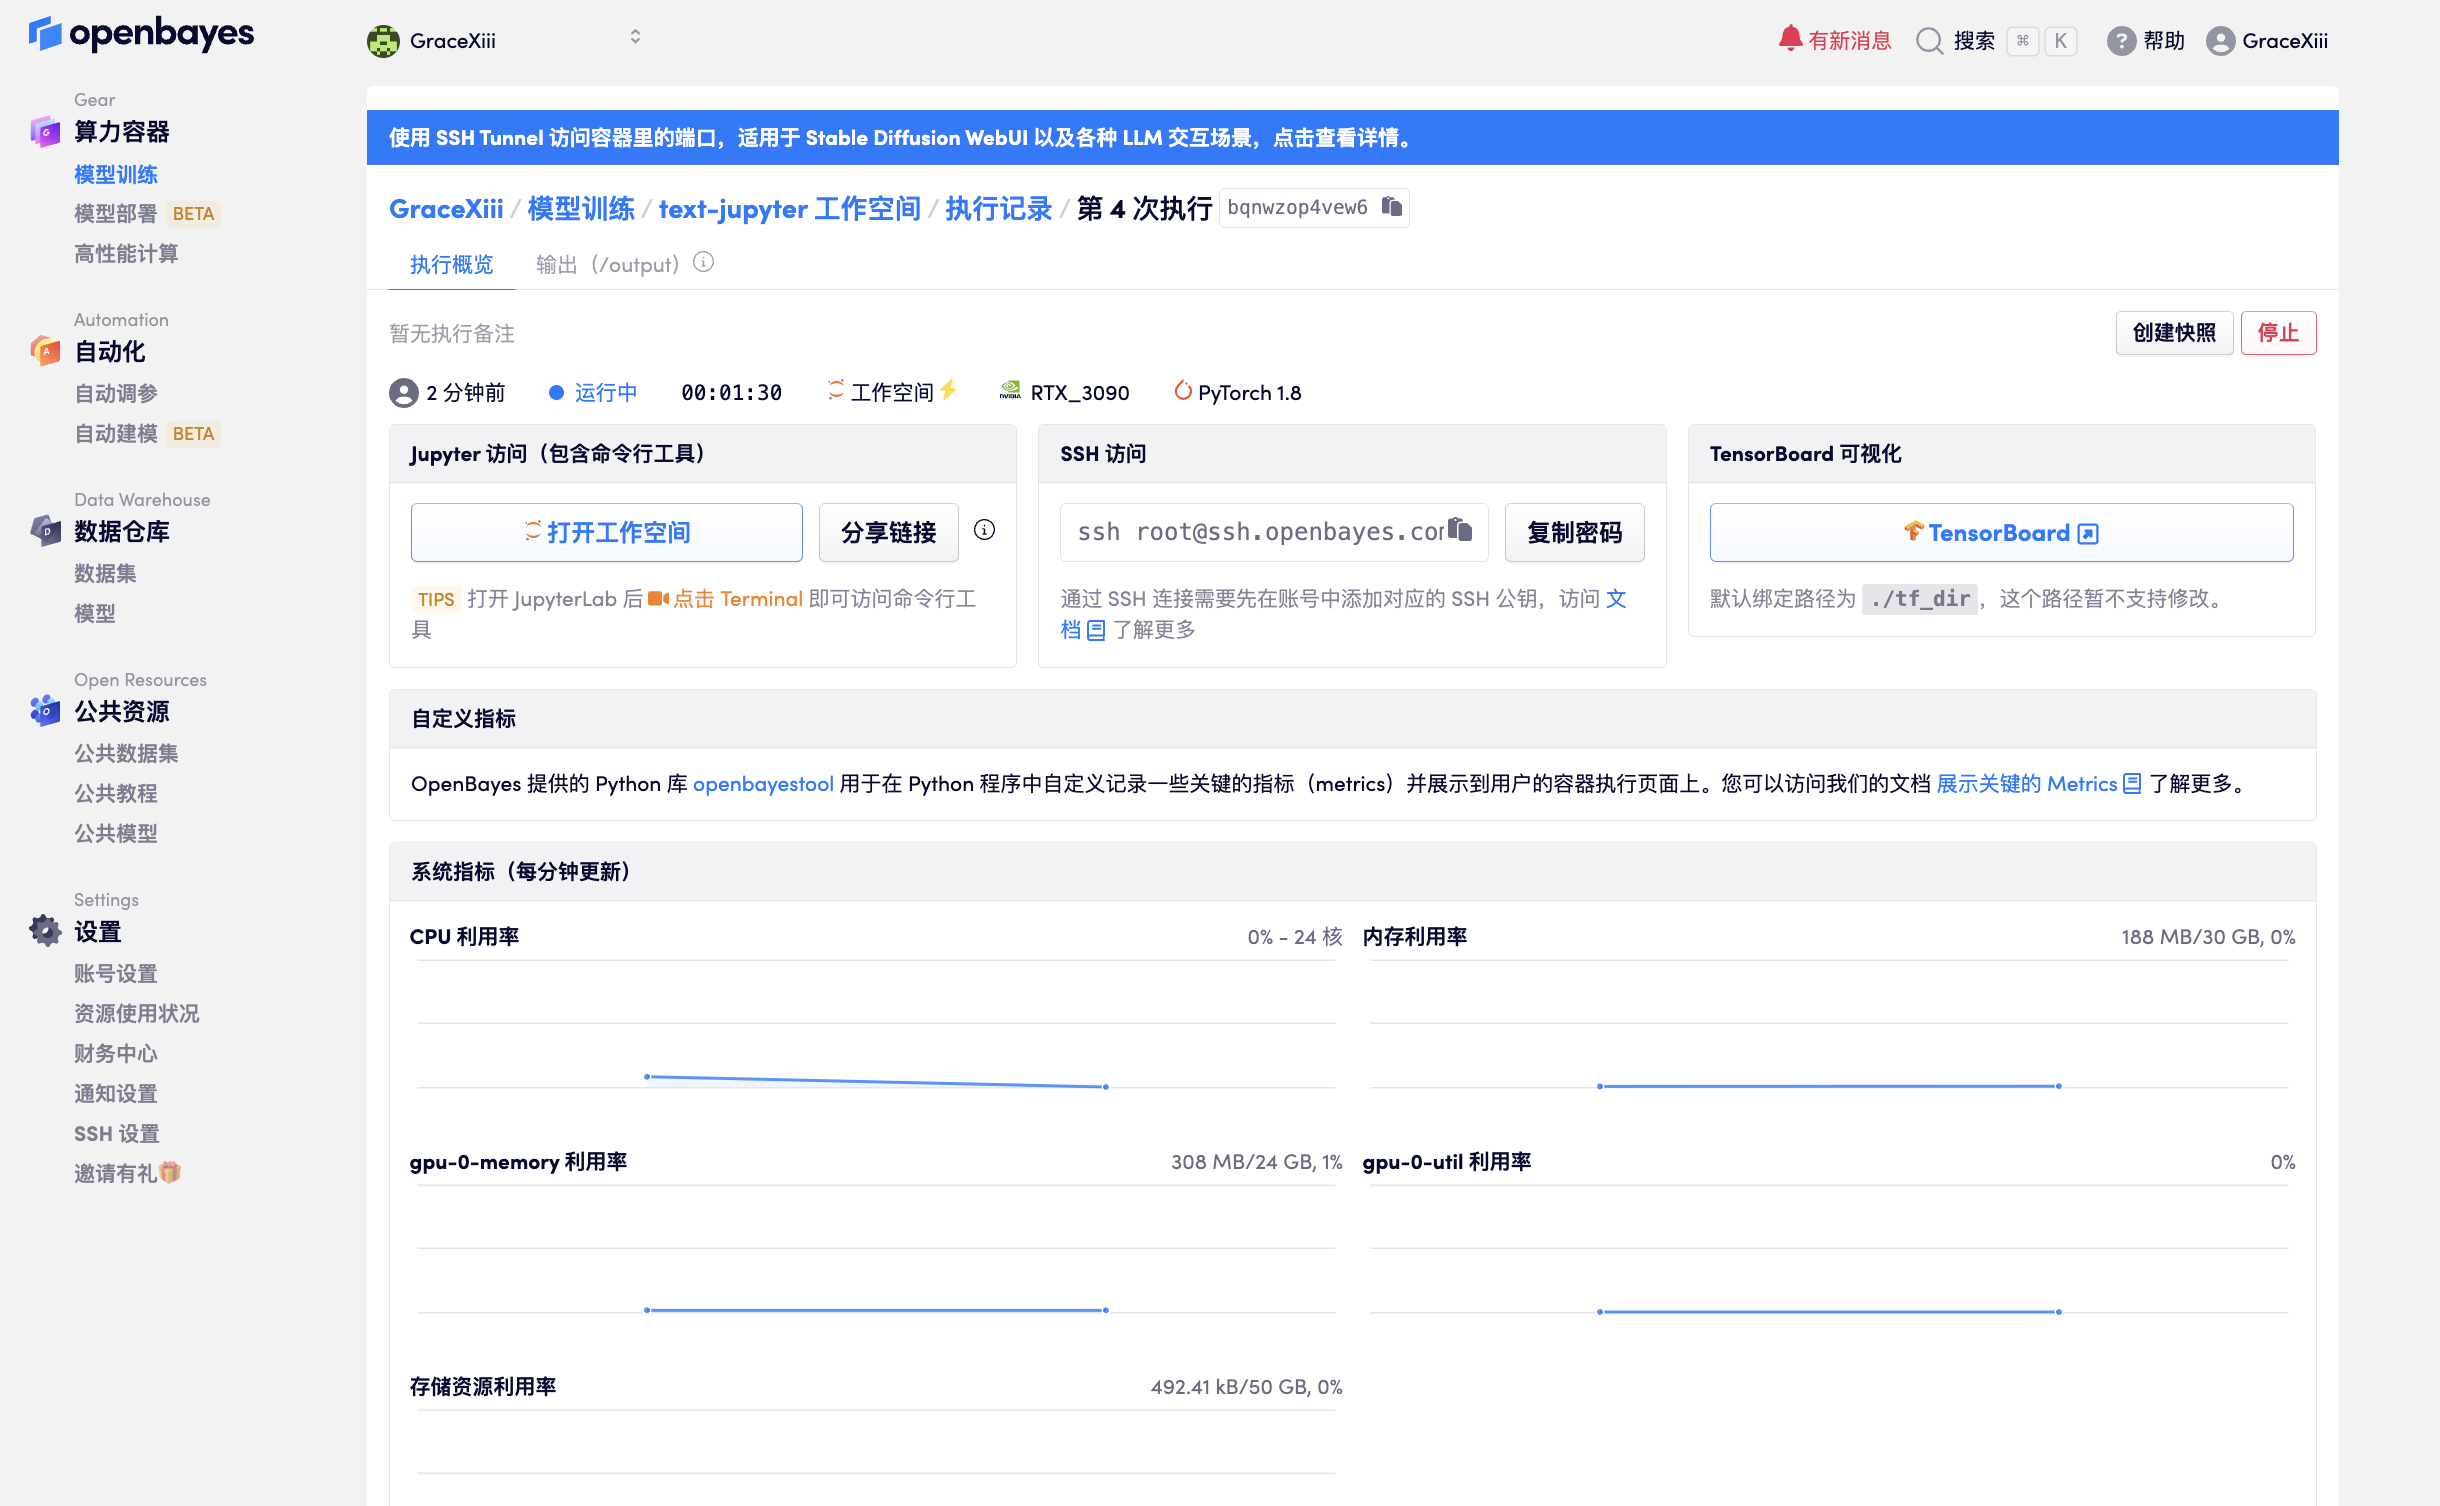This screenshot has width=2440, height=1506.
Task: Click the openbayes logo
Action: (x=141, y=34)
